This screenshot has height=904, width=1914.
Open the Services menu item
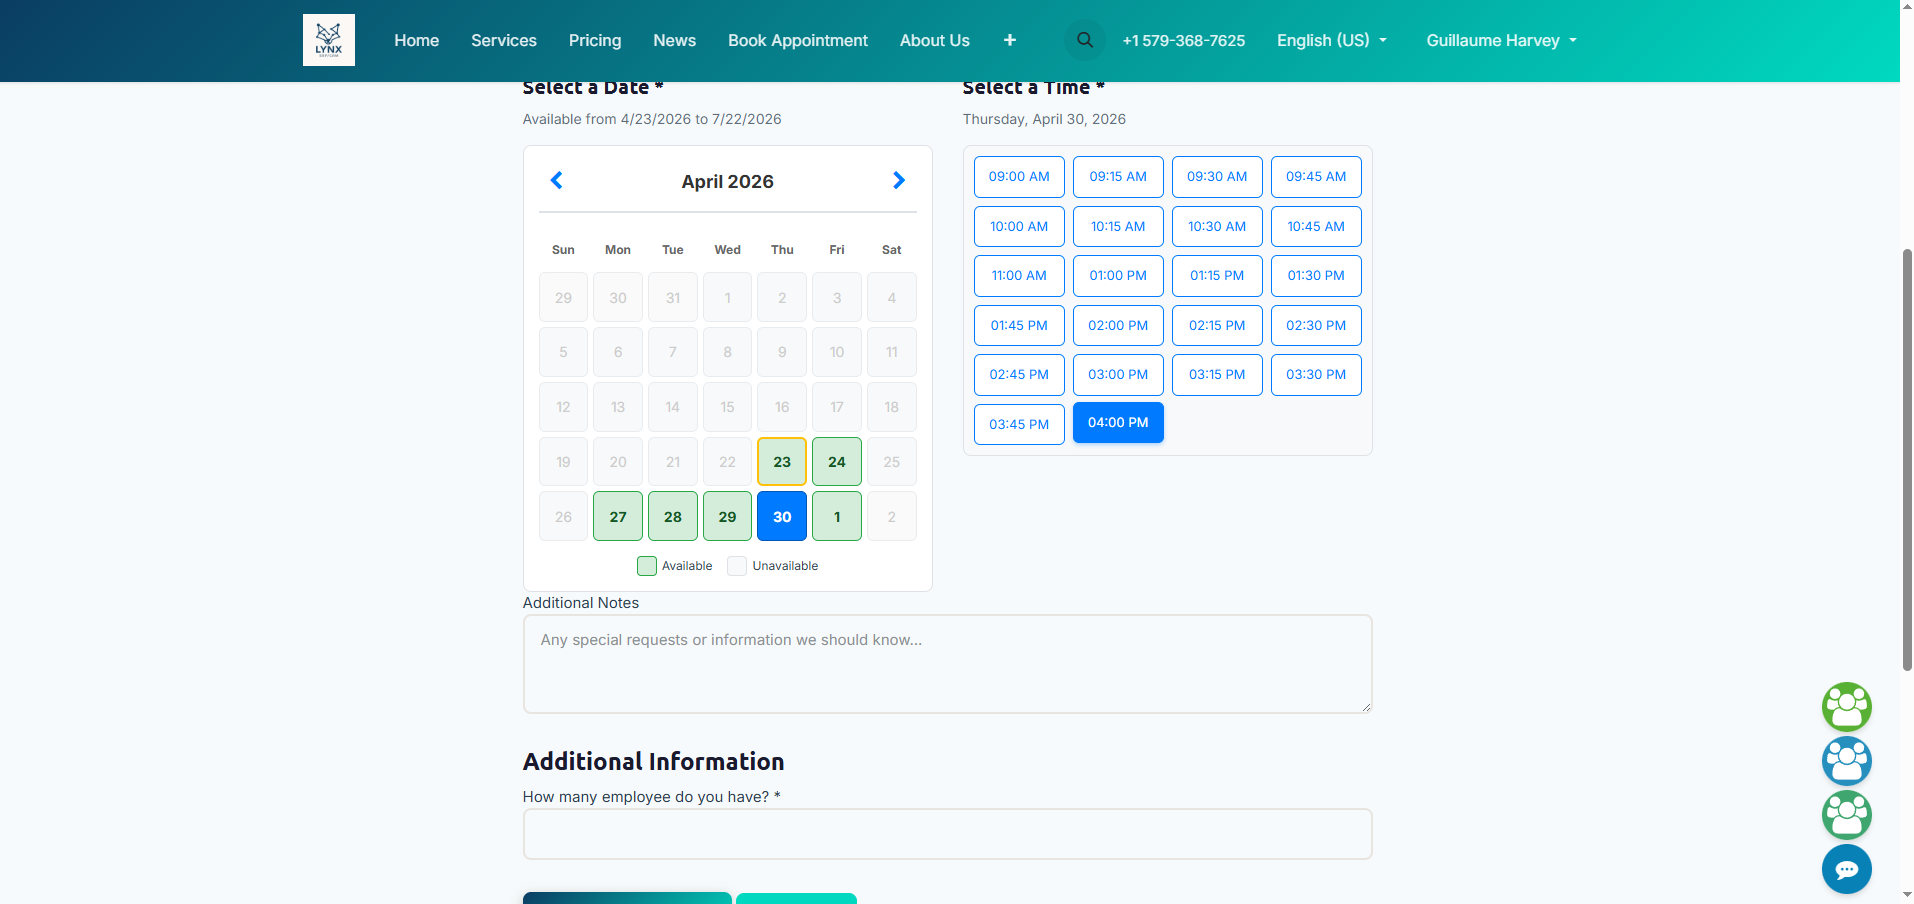coord(504,40)
